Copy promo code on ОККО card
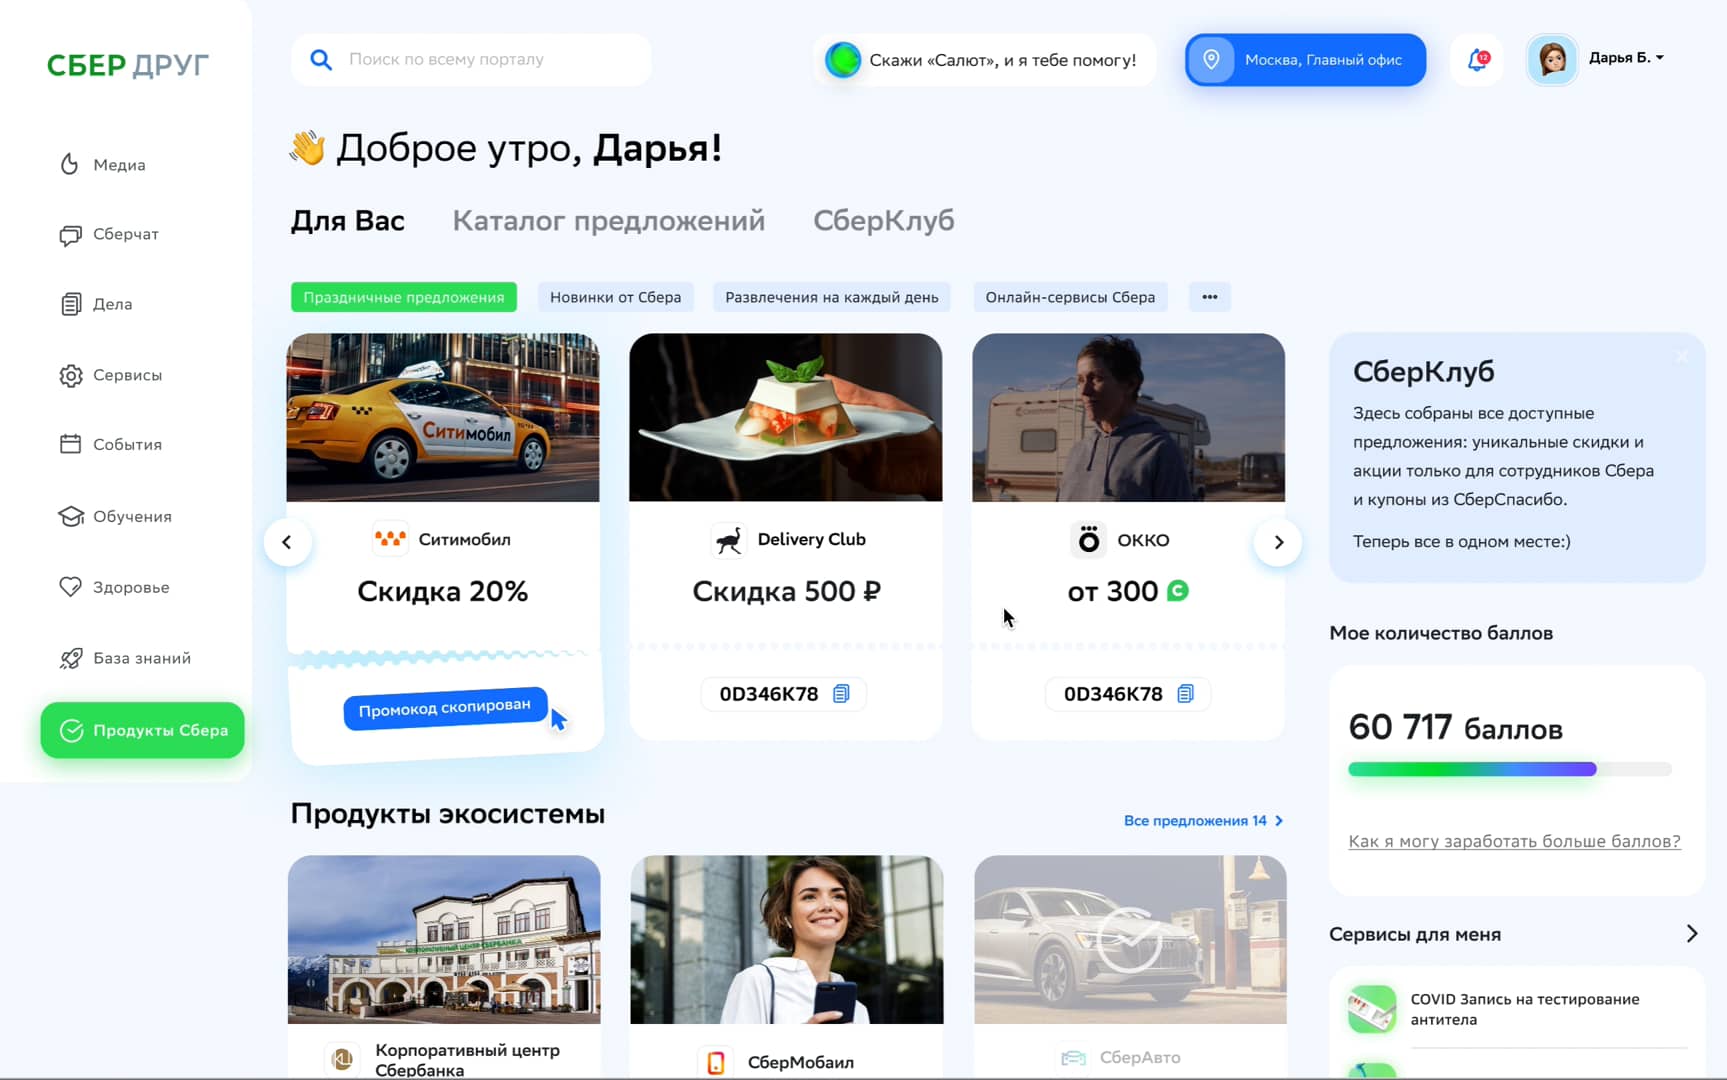This screenshot has height=1080, width=1727. [x=1185, y=694]
